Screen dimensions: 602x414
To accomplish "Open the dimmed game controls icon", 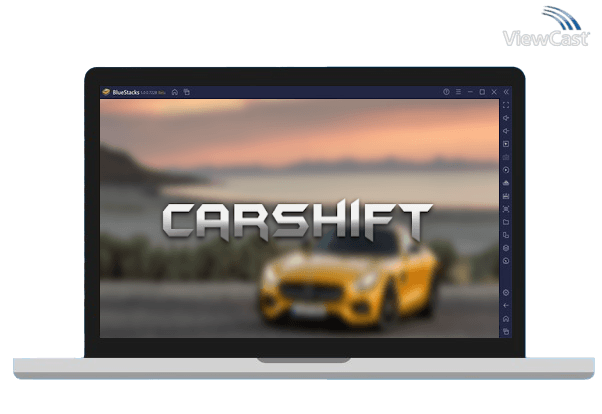I will (506, 157).
